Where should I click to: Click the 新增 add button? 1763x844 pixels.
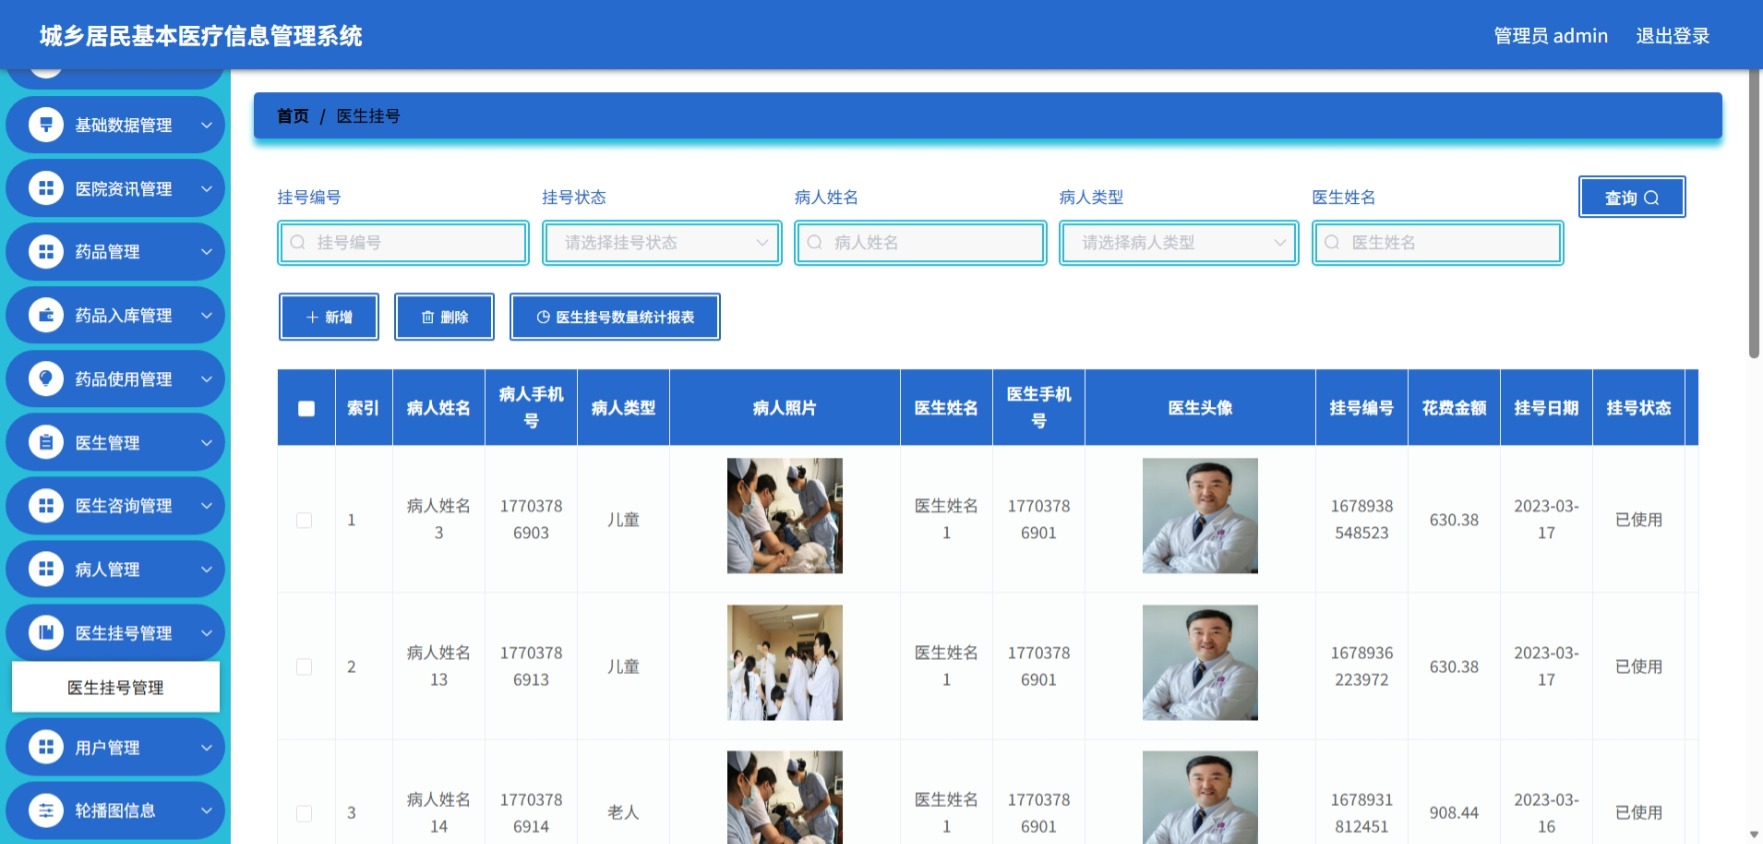tap(329, 317)
